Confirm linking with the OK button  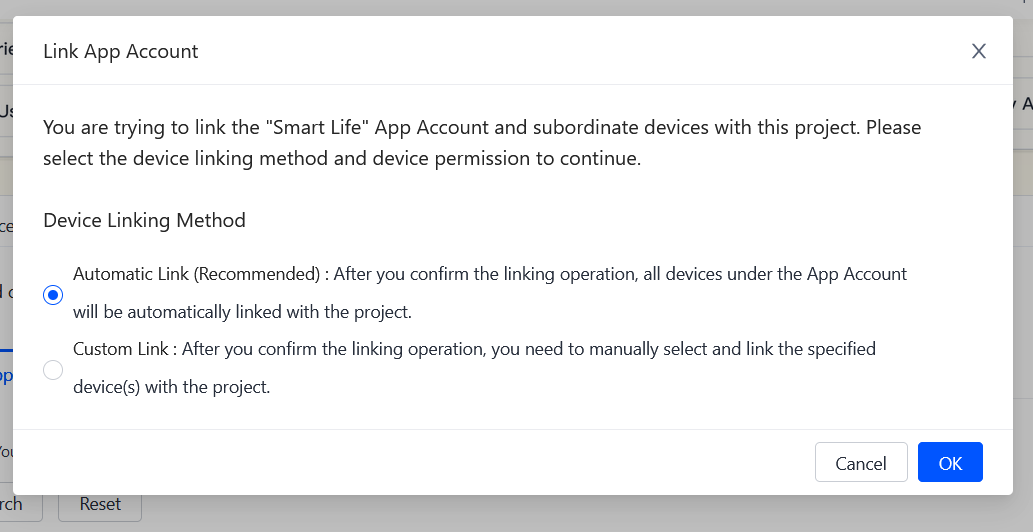click(950, 463)
